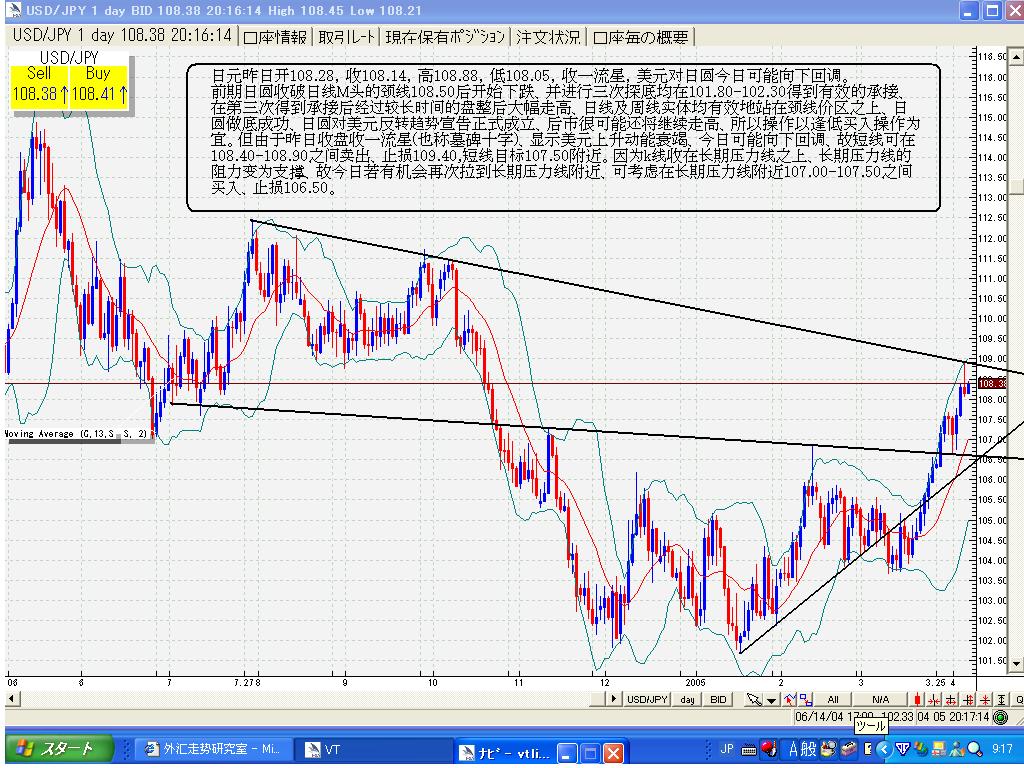Select the pointer cursor tool in chart toolbar
The height and width of the screenshot is (768, 1024).
point(754,699)
